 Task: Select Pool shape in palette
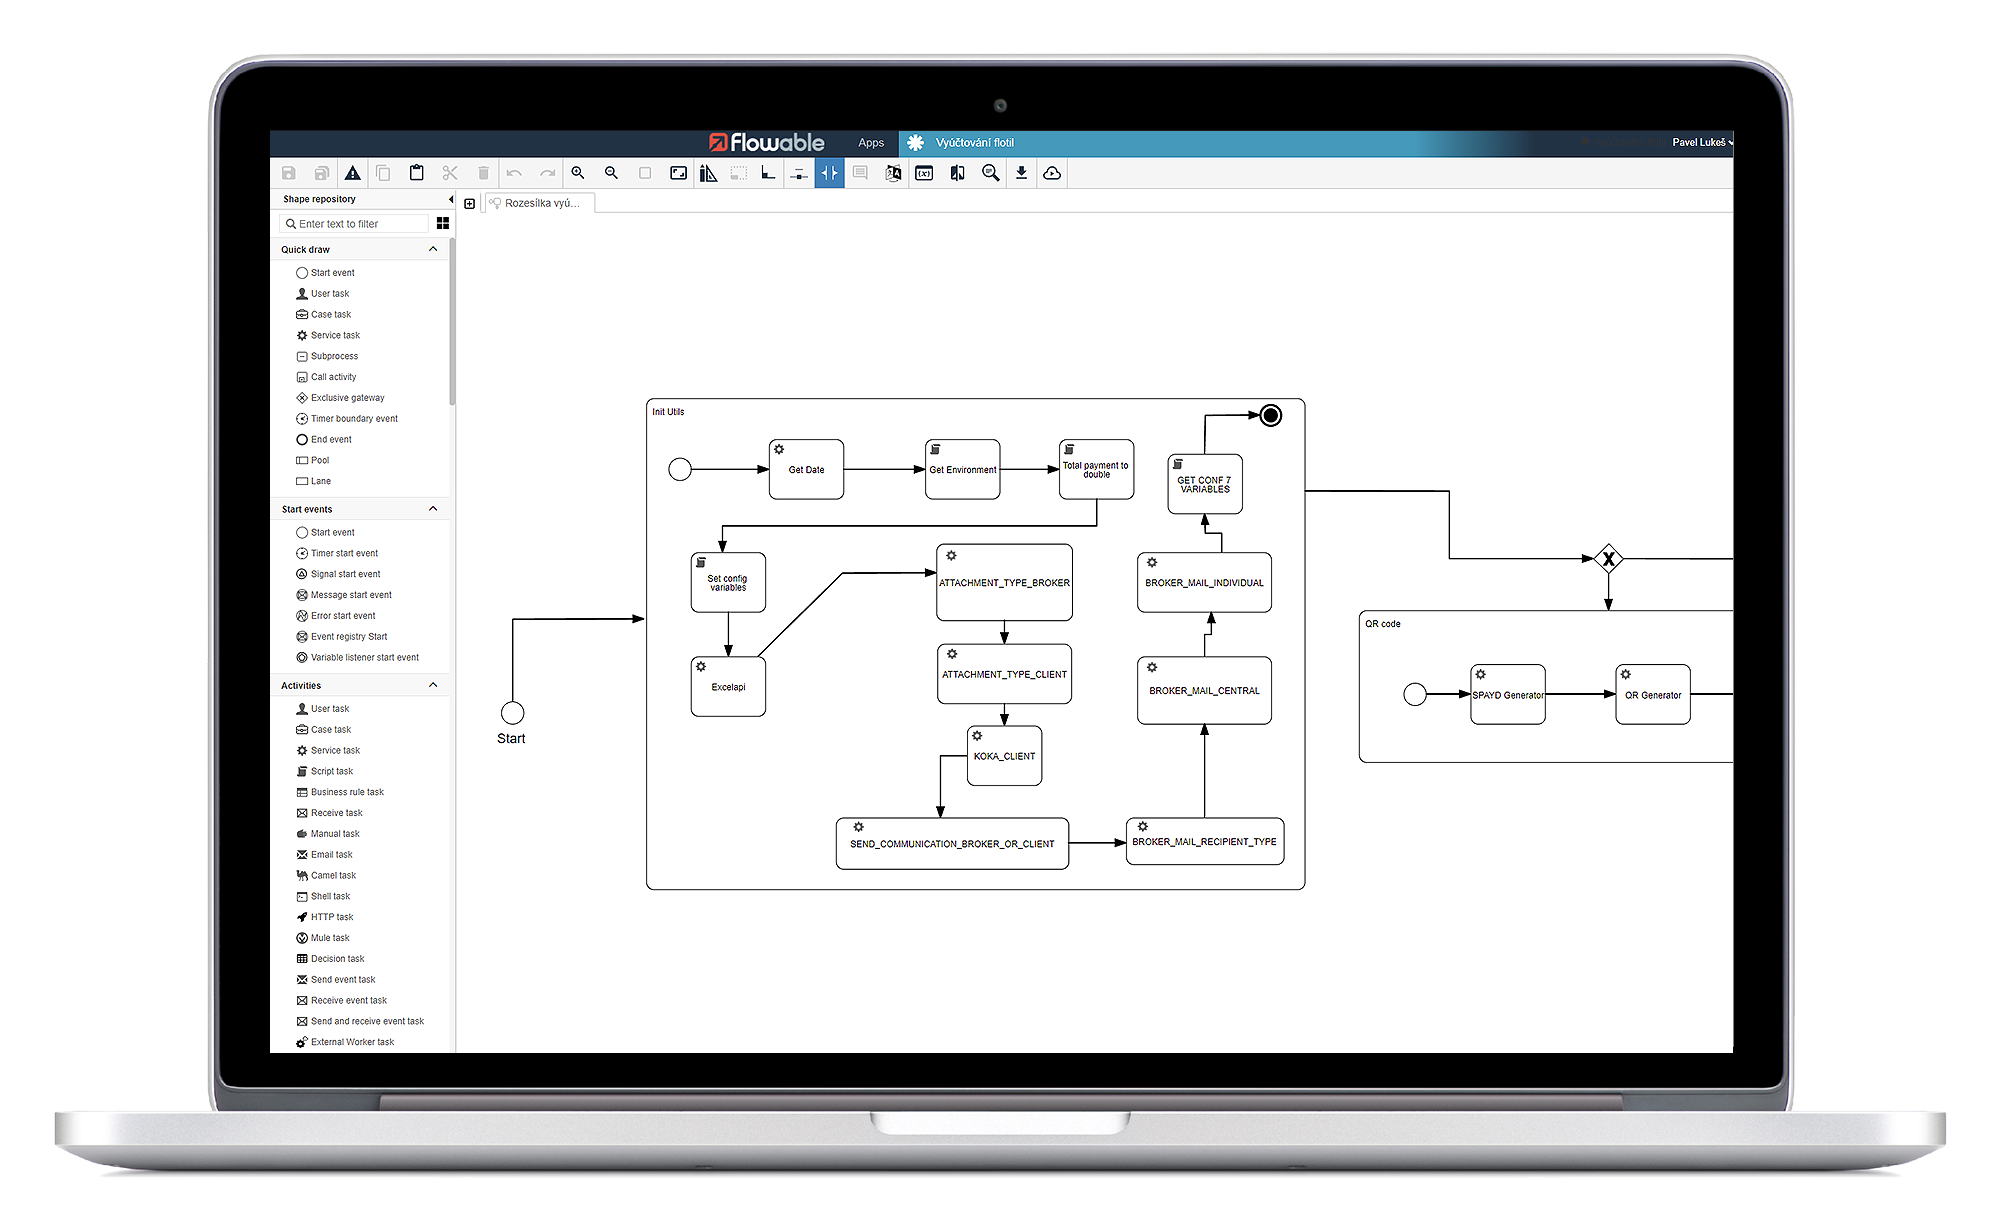[312, 461]
